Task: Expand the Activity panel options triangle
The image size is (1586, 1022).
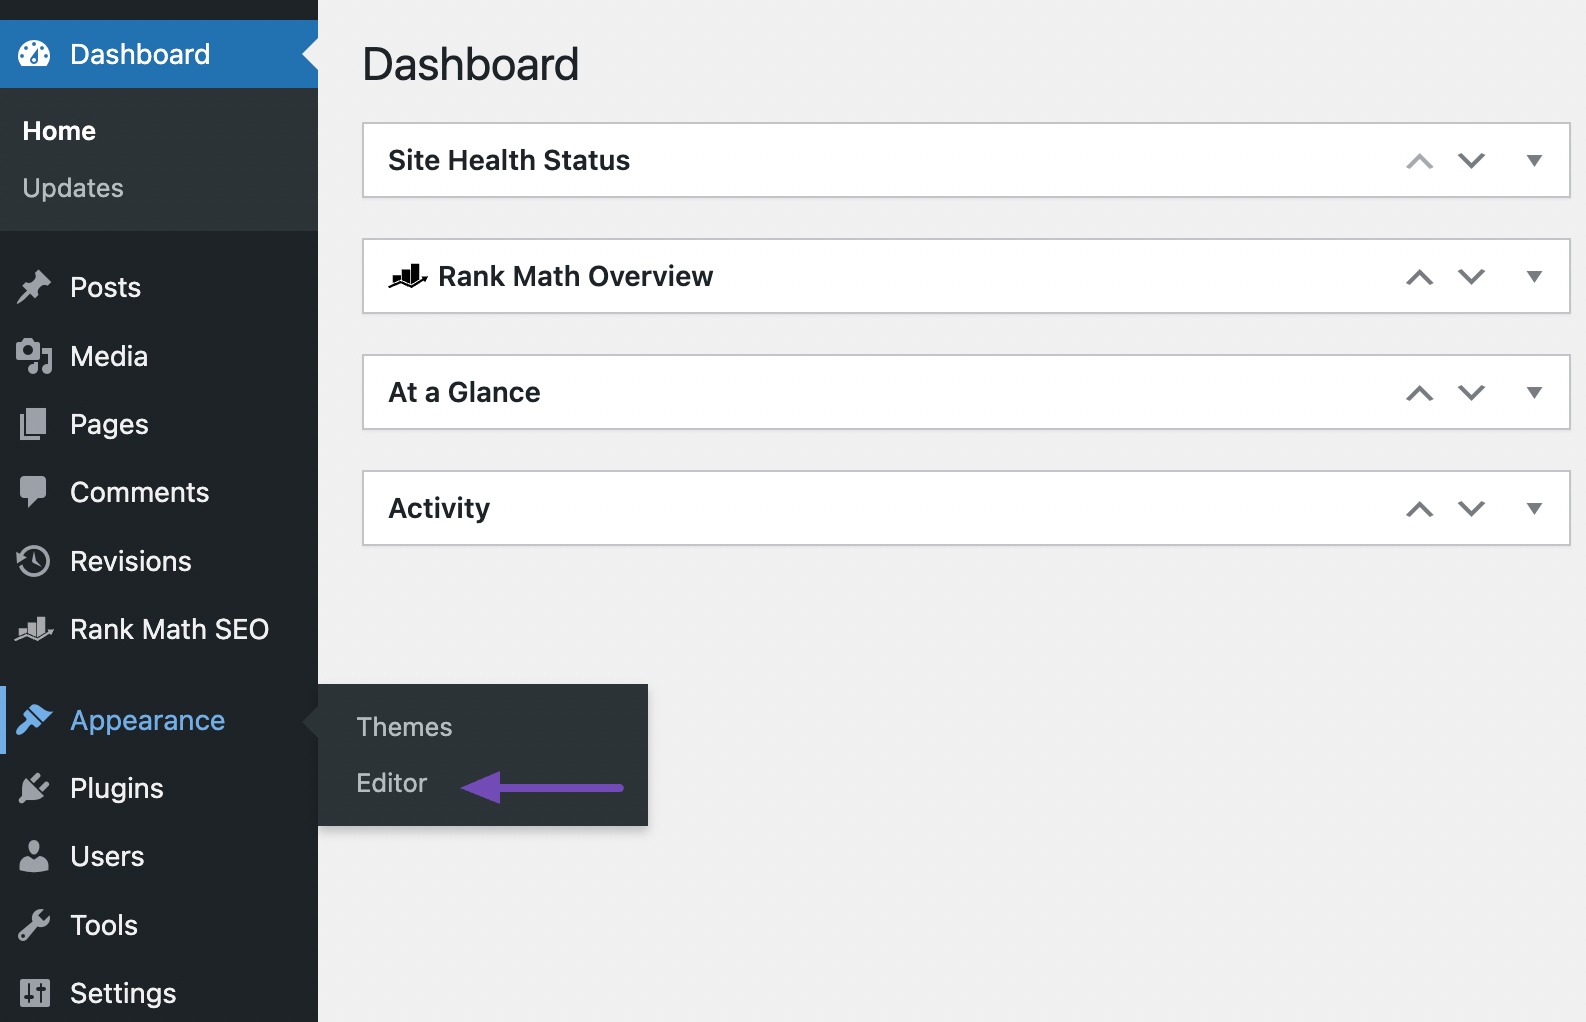Action: tap(1534, 508)
